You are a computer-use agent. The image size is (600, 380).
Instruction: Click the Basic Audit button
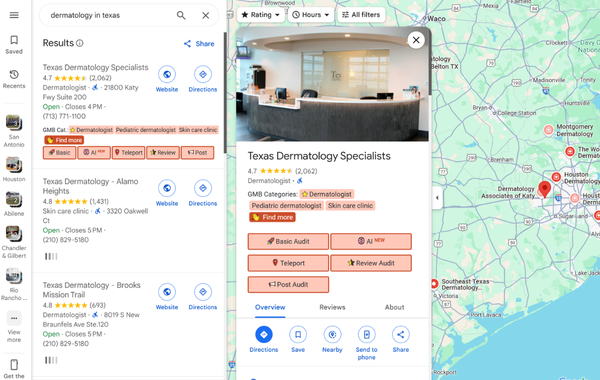[288, 241]
